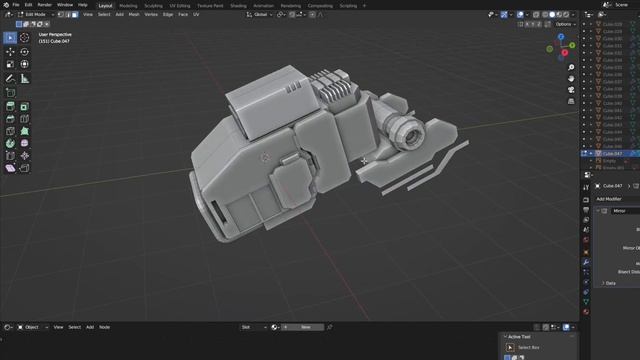The width and height of the screenshot is (640, 360).
Task: Switch to the Shading workspace tab
Action: pyautogui.click(x=238, y=6)
